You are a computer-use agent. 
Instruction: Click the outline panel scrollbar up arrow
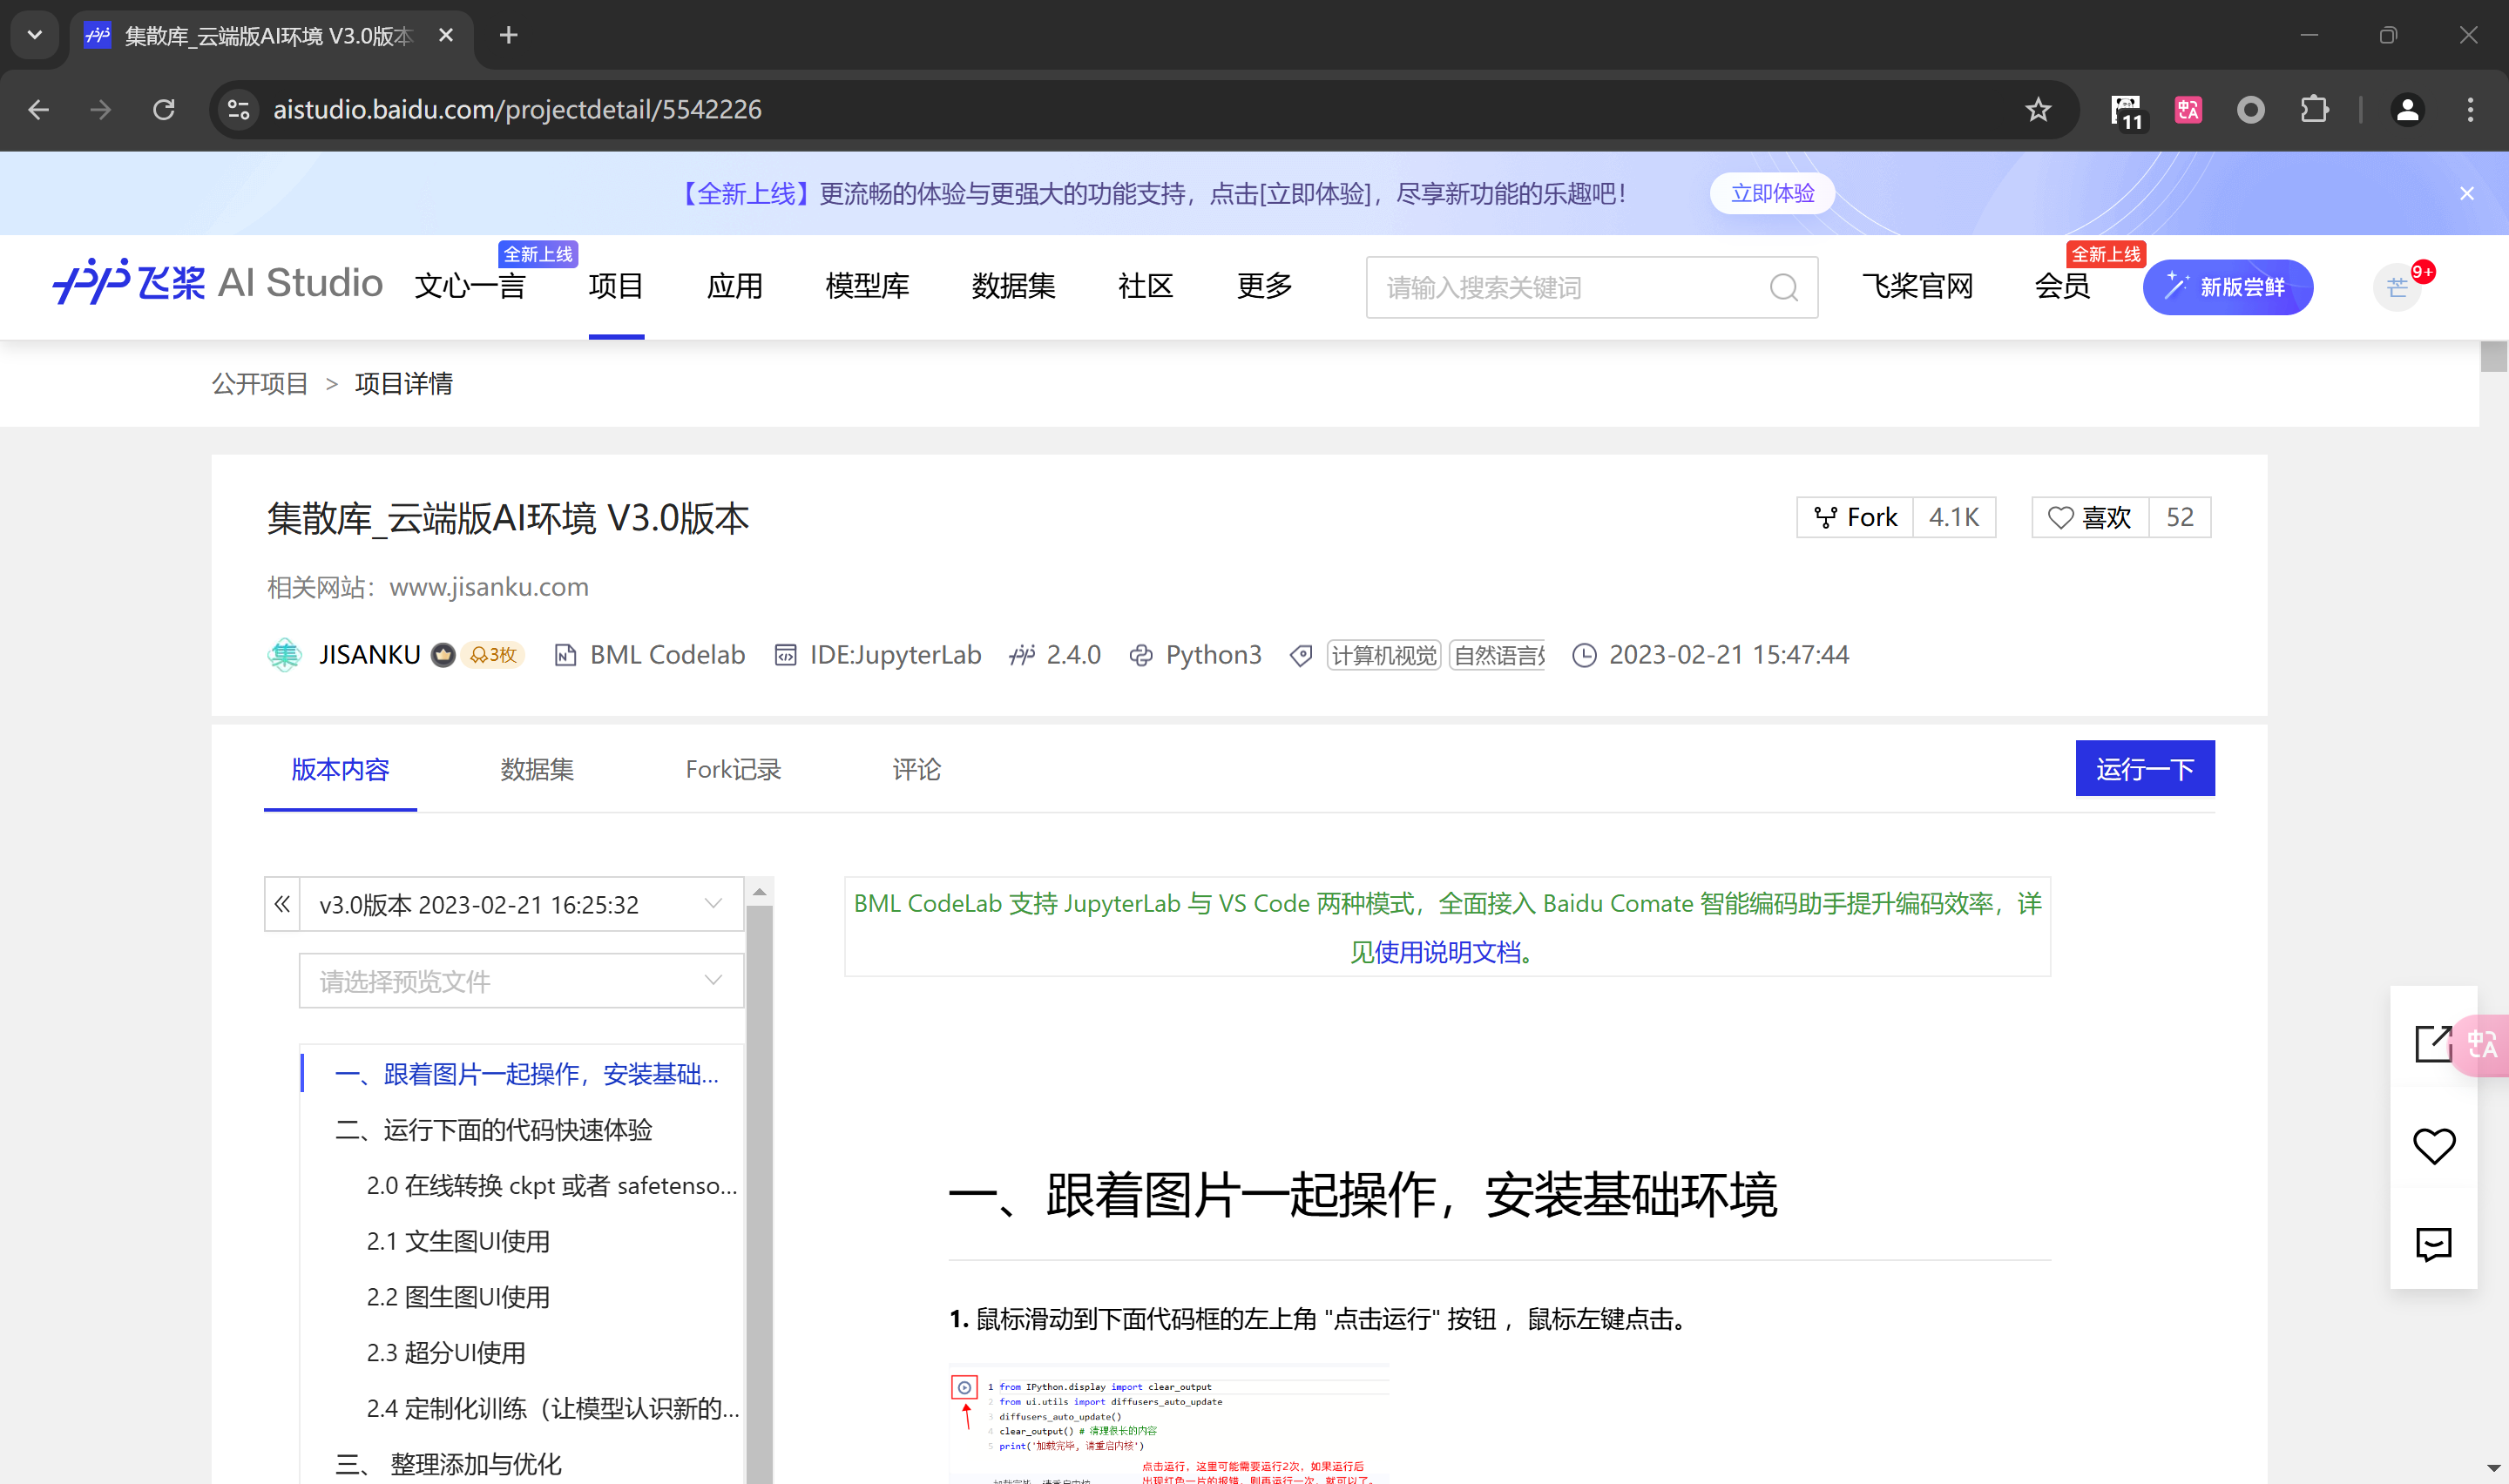pyautogui.click(x=760, y=890)
